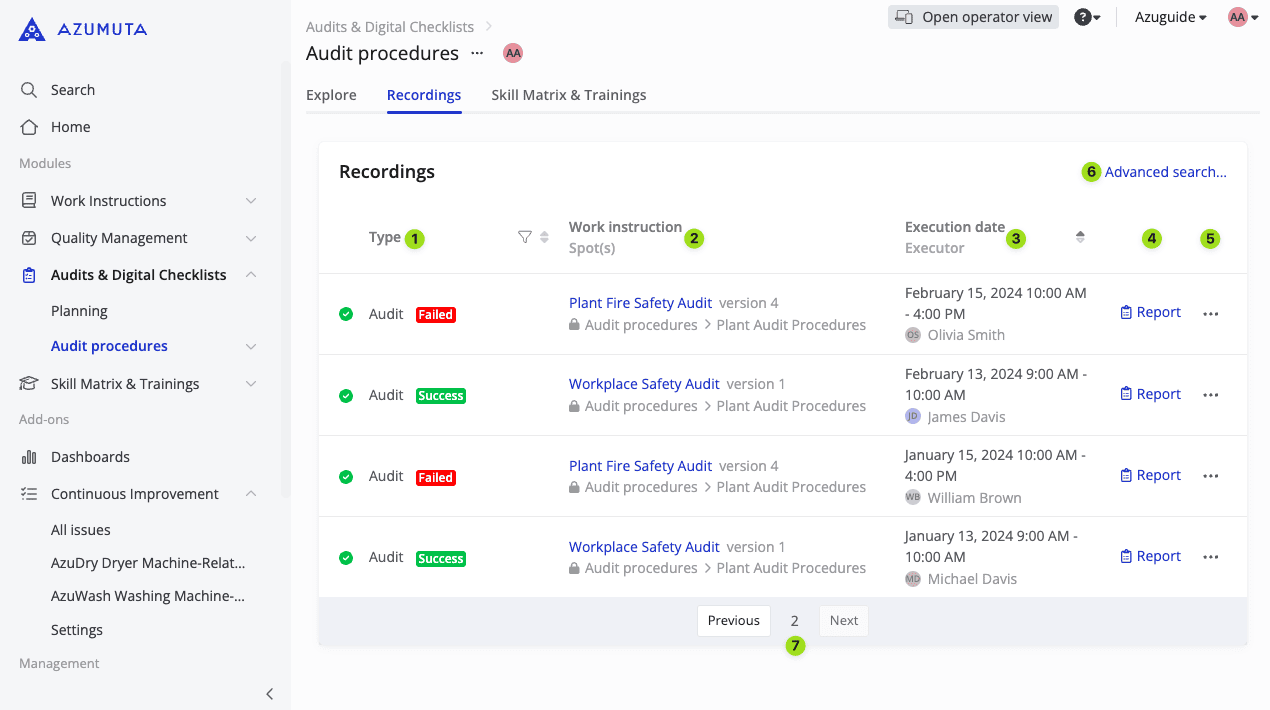Collapse the left sidebar with the chevron
Image resolution: width=1270 pixels, height=710 pixels.
click(269, 693)
